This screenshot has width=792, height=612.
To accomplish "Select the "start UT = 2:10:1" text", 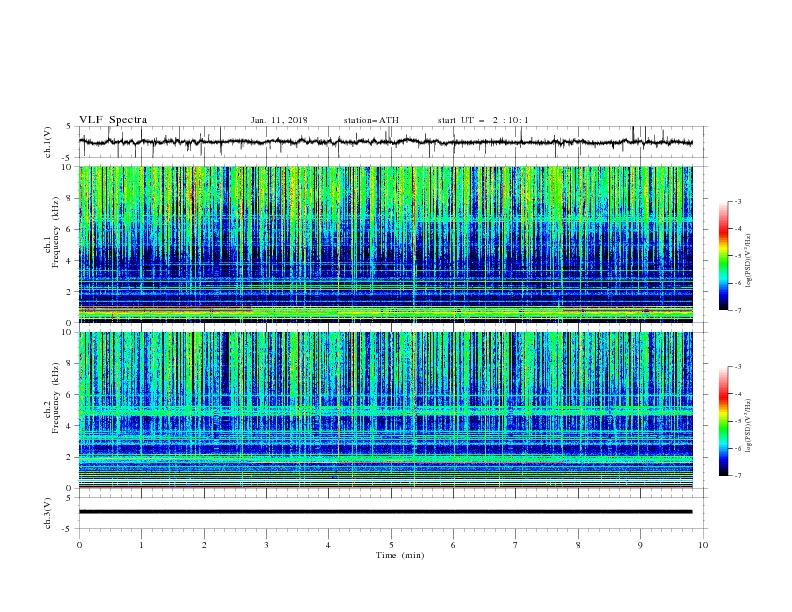I will pos(483,120).
